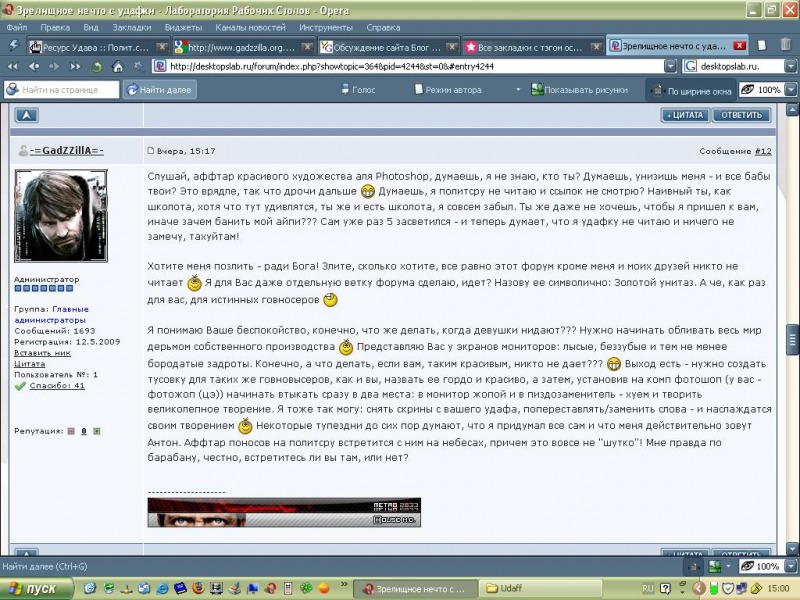This screenshot has height=600, width=800.
Task: Expand the address bar history dropdown
Action: click(671, 67)
